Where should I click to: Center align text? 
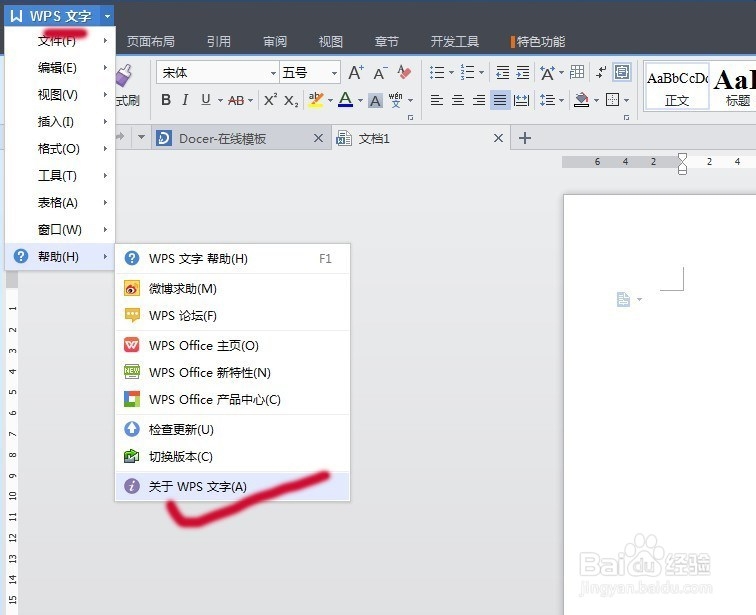[458, 100]
